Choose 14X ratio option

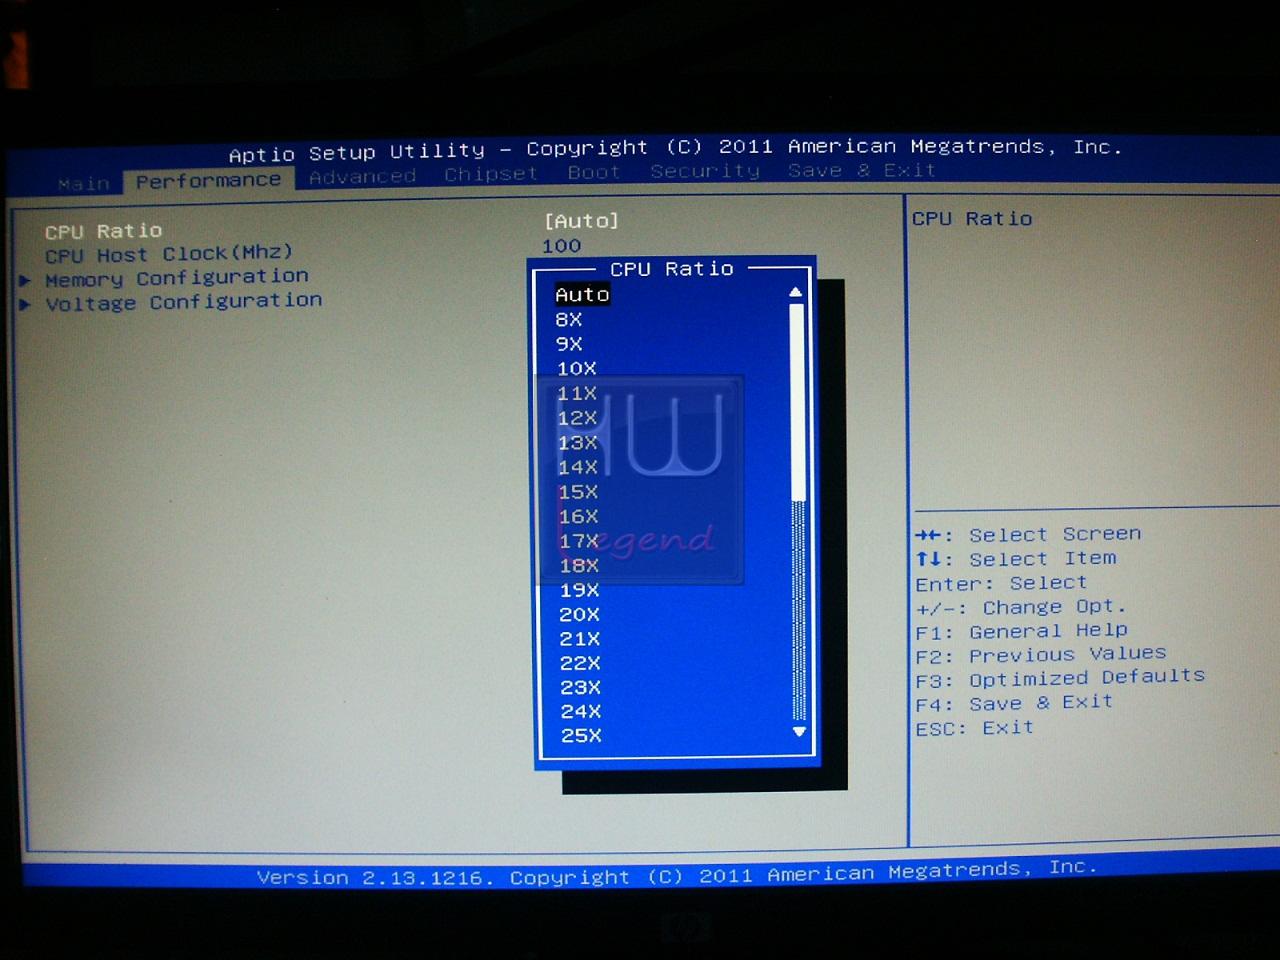(578, 467)
